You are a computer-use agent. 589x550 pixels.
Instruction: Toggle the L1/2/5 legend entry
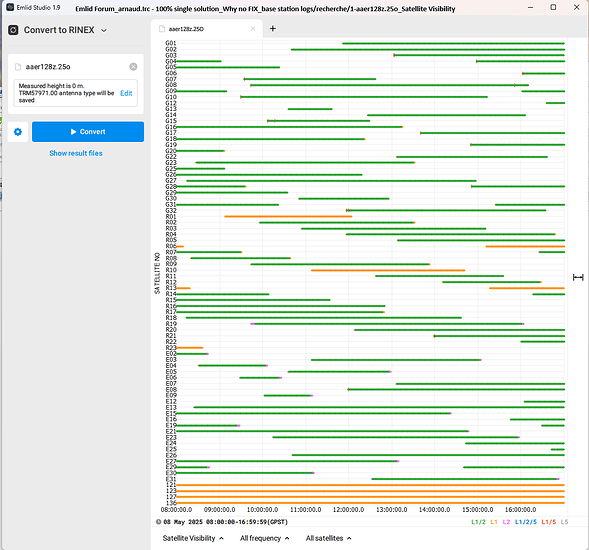pos(526,522)
